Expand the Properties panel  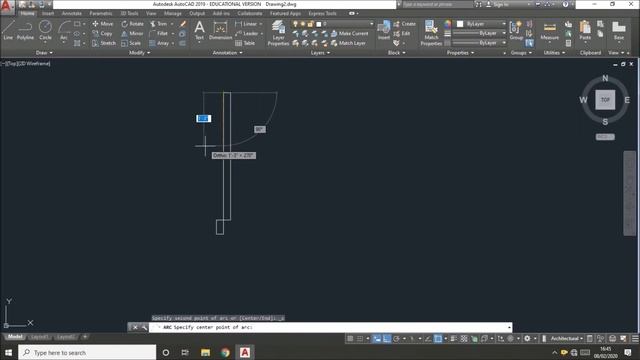[x=460, y=53]
